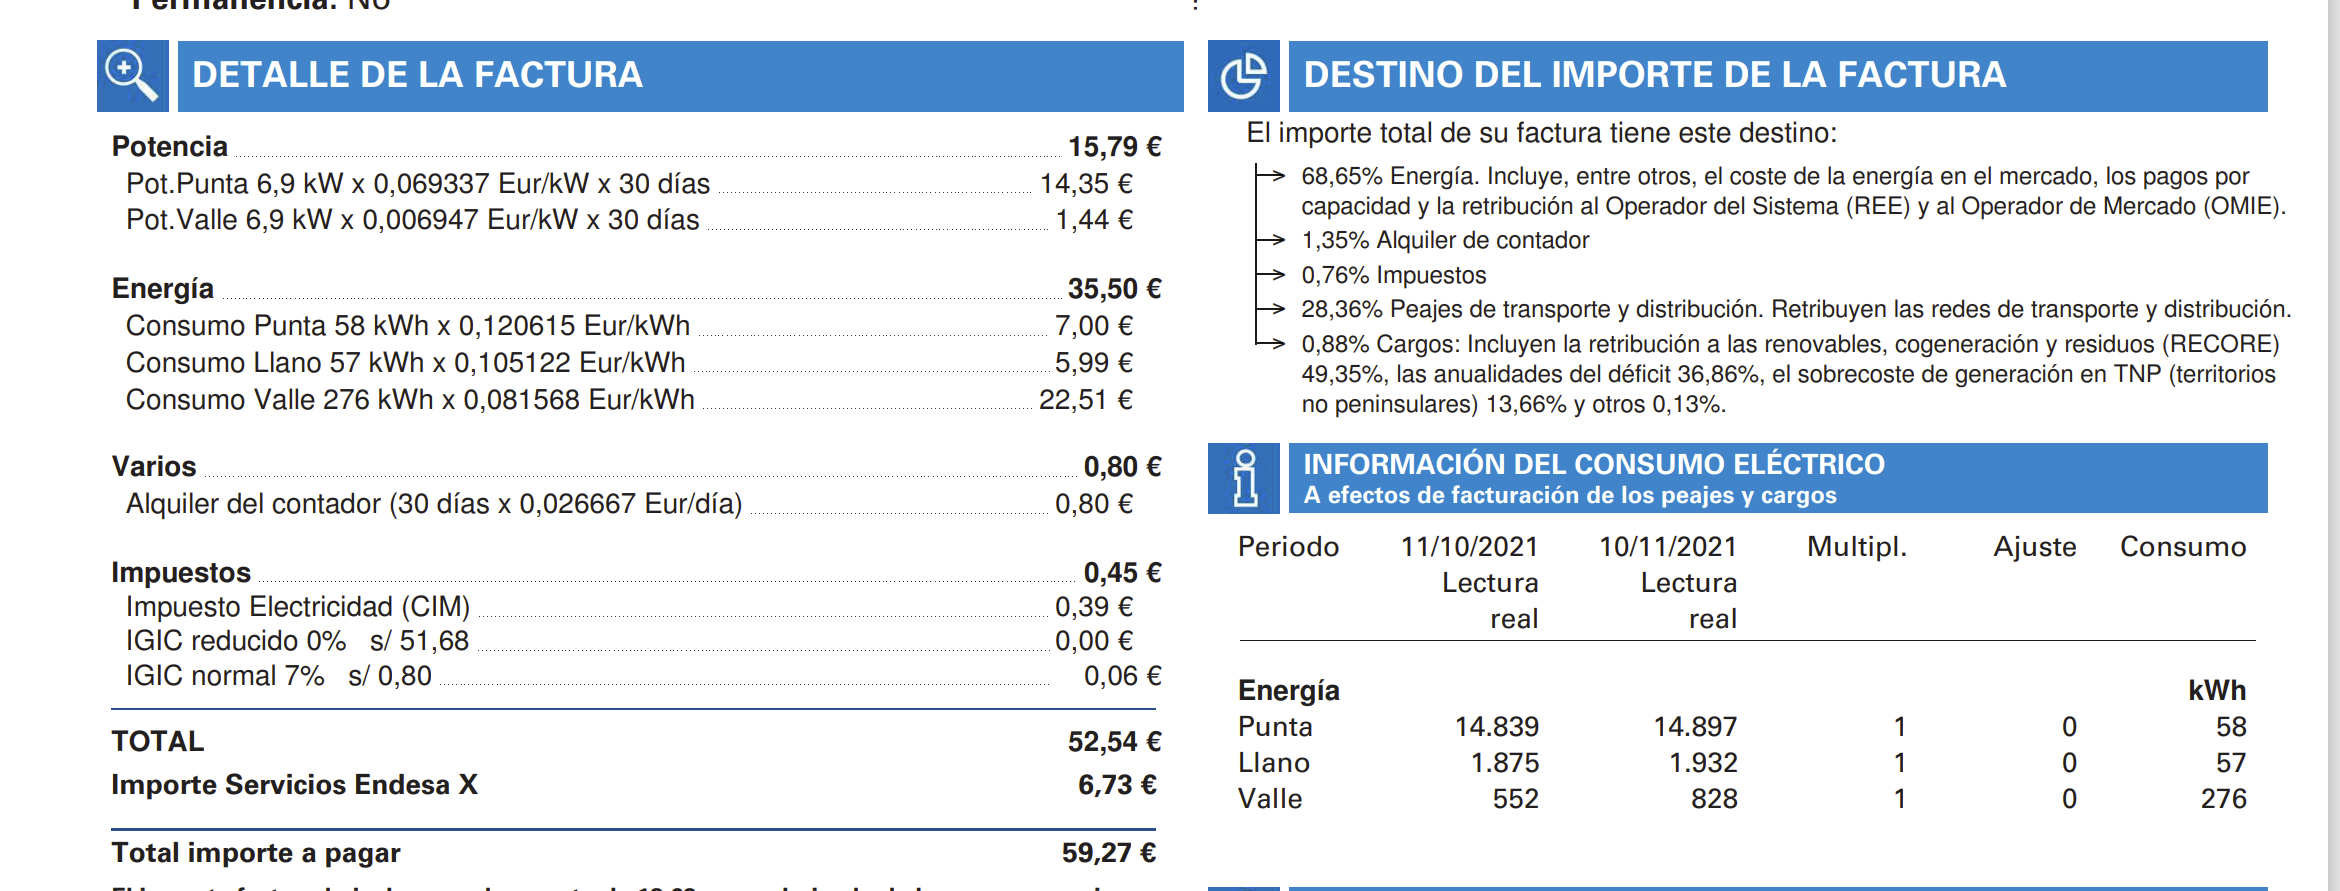Click the Consumo Valle 276 kWh line
2340x891 pixels.
[x=410, y=400]
